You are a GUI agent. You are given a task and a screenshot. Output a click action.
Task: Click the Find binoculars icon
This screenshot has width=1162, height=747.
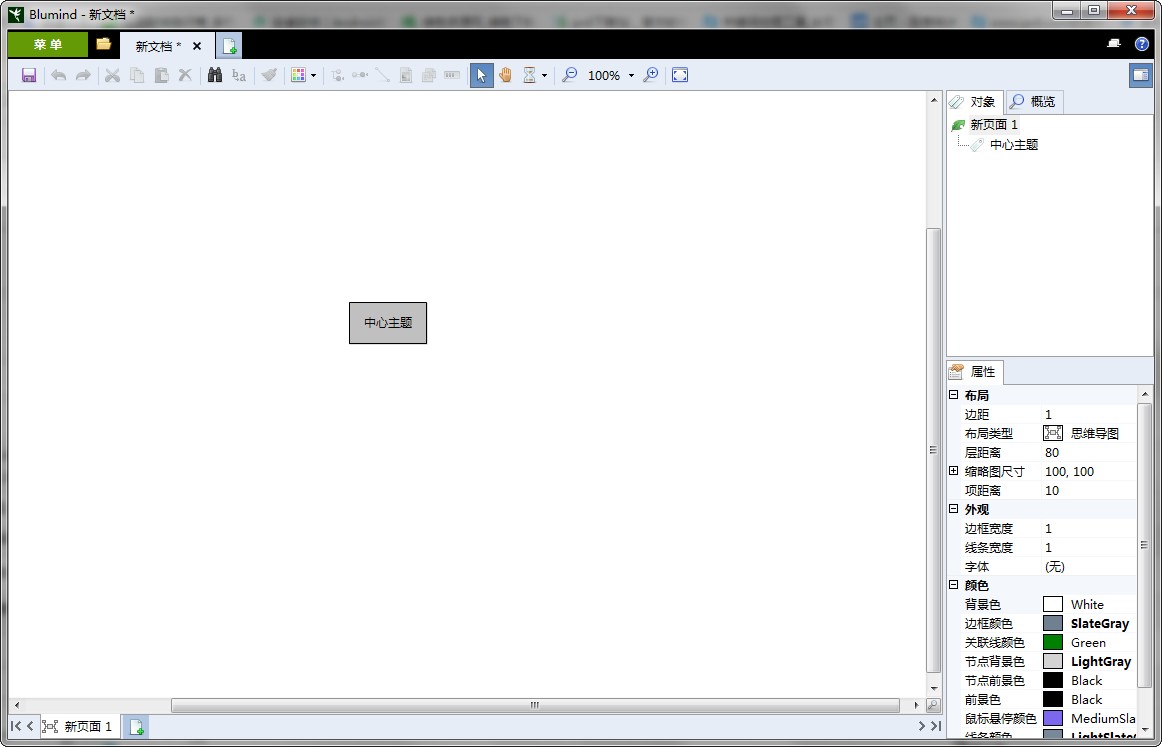214,75
